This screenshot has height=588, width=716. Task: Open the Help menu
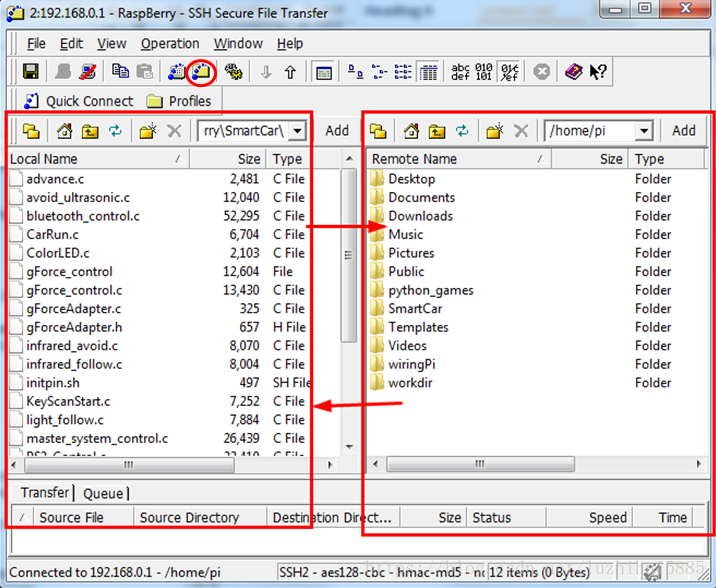pos(290,44)
